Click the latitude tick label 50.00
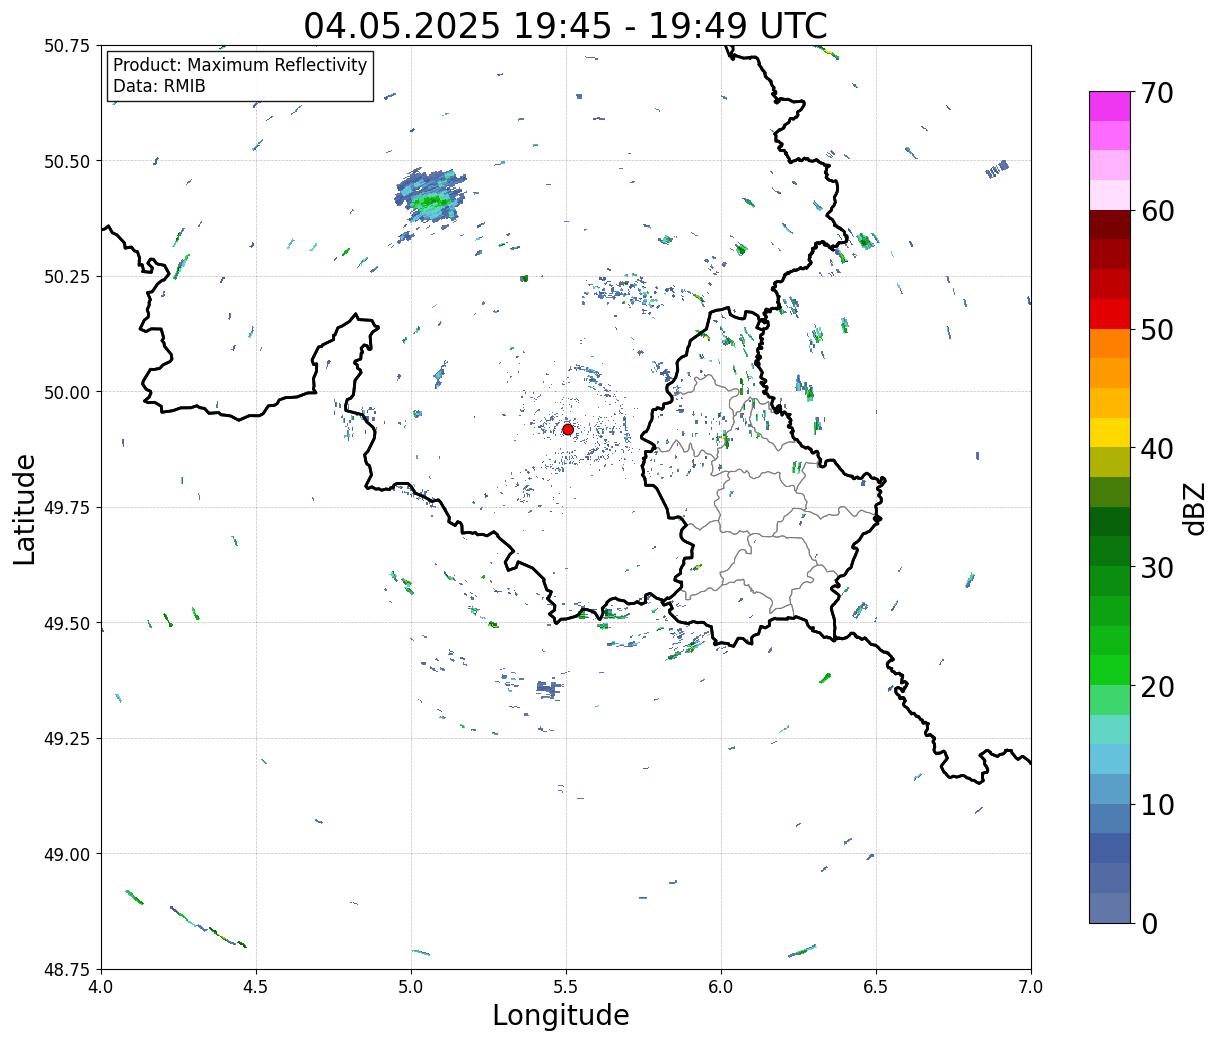This screenshot has width=1219, height=1040. [67, 392]
